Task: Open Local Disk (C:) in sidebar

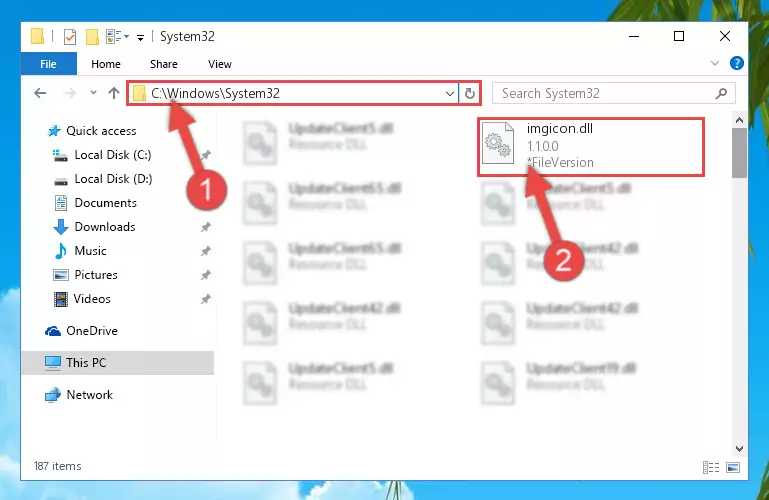Action: (x=113, y=155)
